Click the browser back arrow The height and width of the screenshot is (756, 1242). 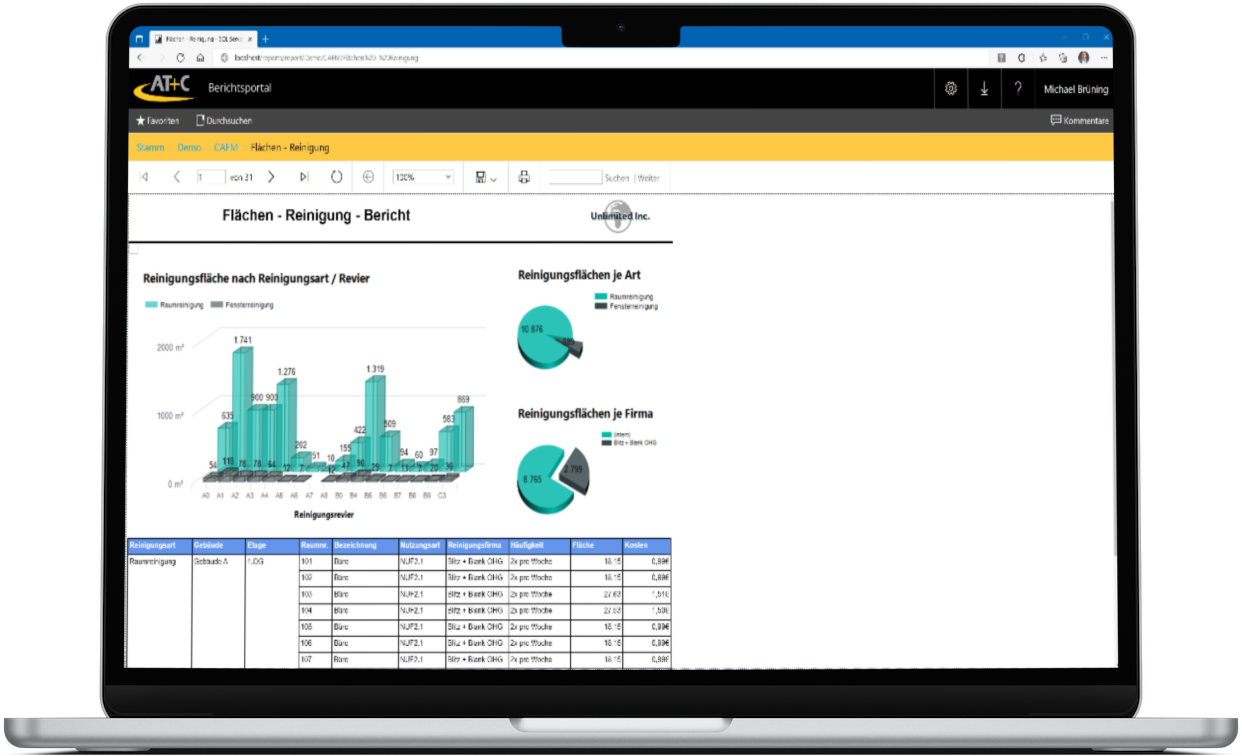pos(142,58)
